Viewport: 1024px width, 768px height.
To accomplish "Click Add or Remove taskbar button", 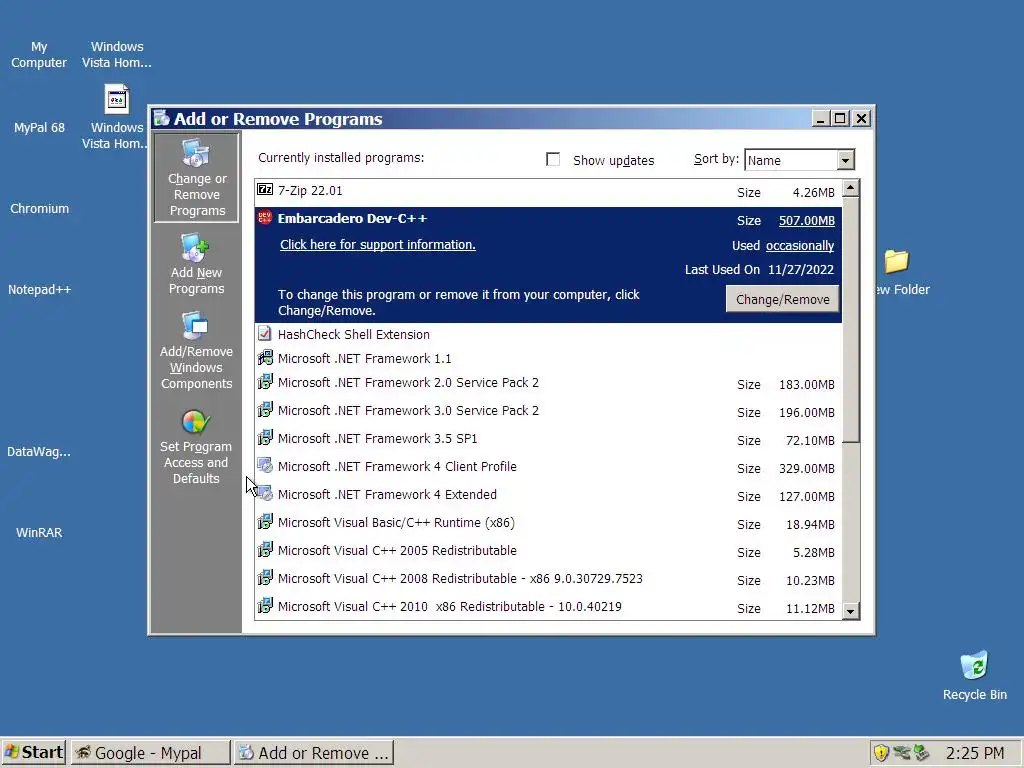I will (314, 752).
